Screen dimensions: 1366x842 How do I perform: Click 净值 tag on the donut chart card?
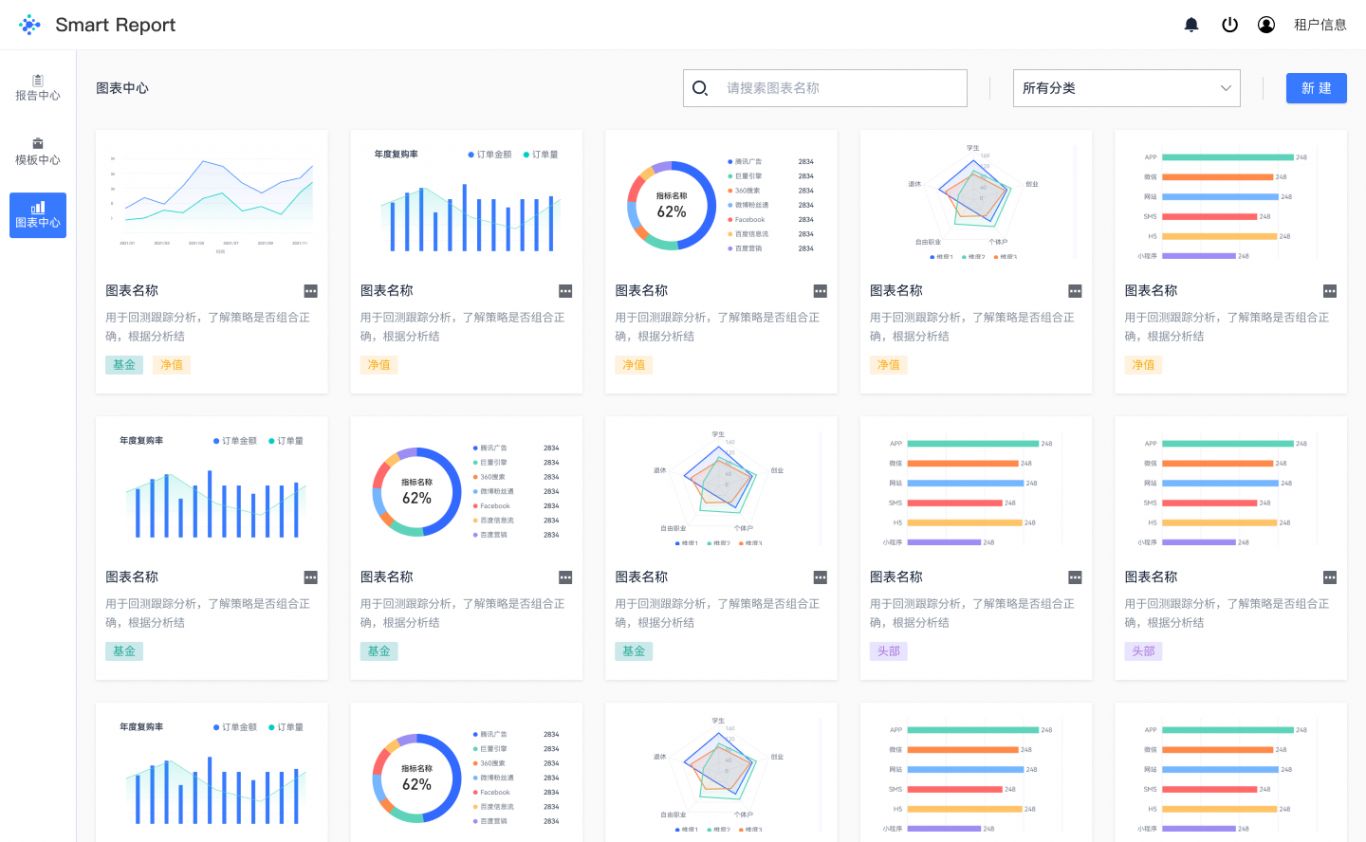coord(634,365)
